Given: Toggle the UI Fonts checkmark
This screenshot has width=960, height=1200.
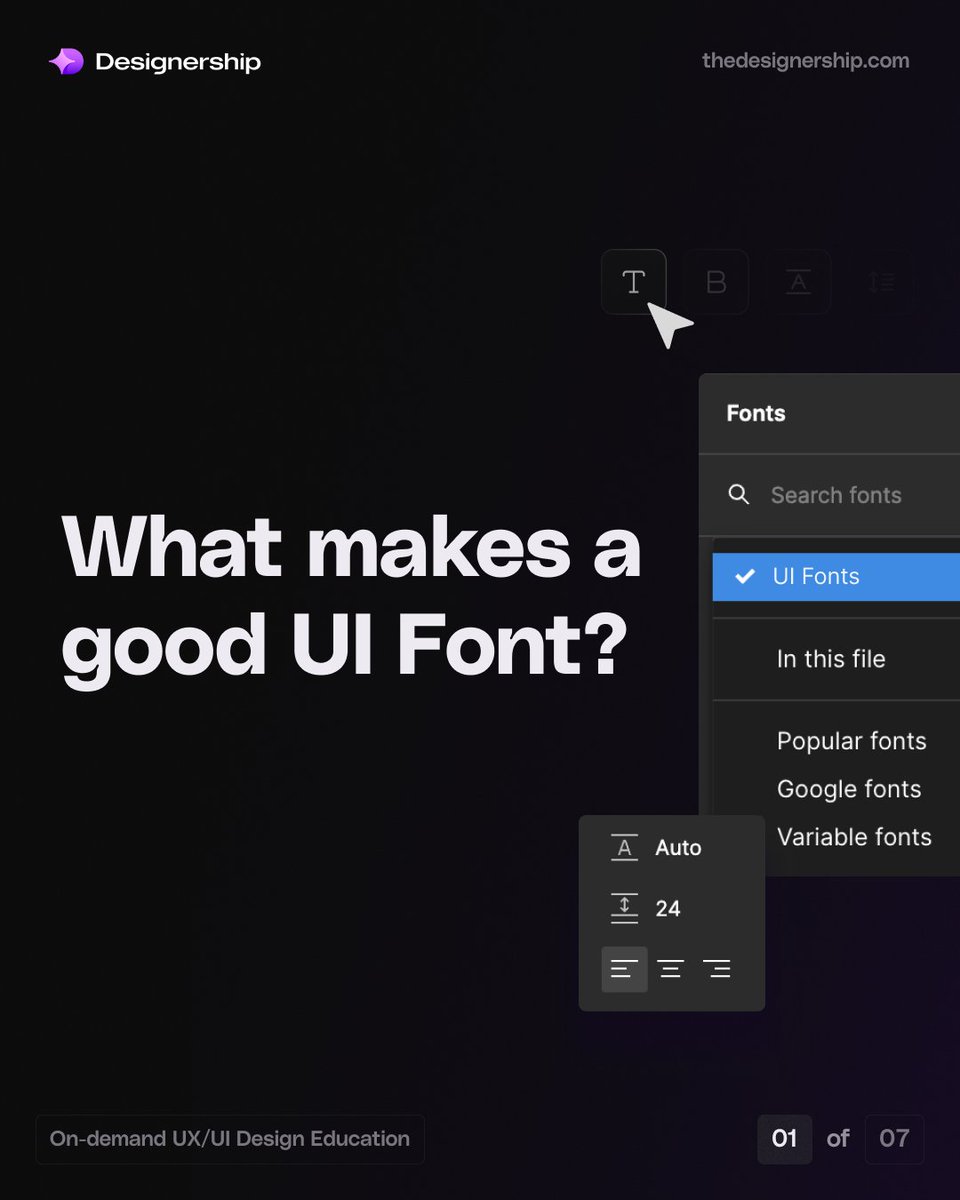Looking at the screenshot, I should click(x=742, y=576).
